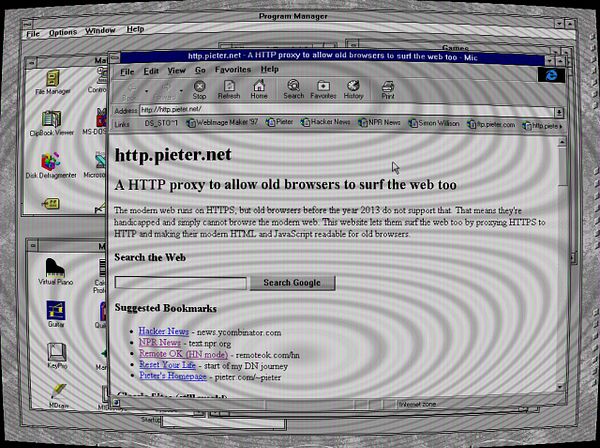The height and width of the screenshot is (448, 600).
Task: Open NPR News shortcut in Links bar
Action: coord(380,122)
